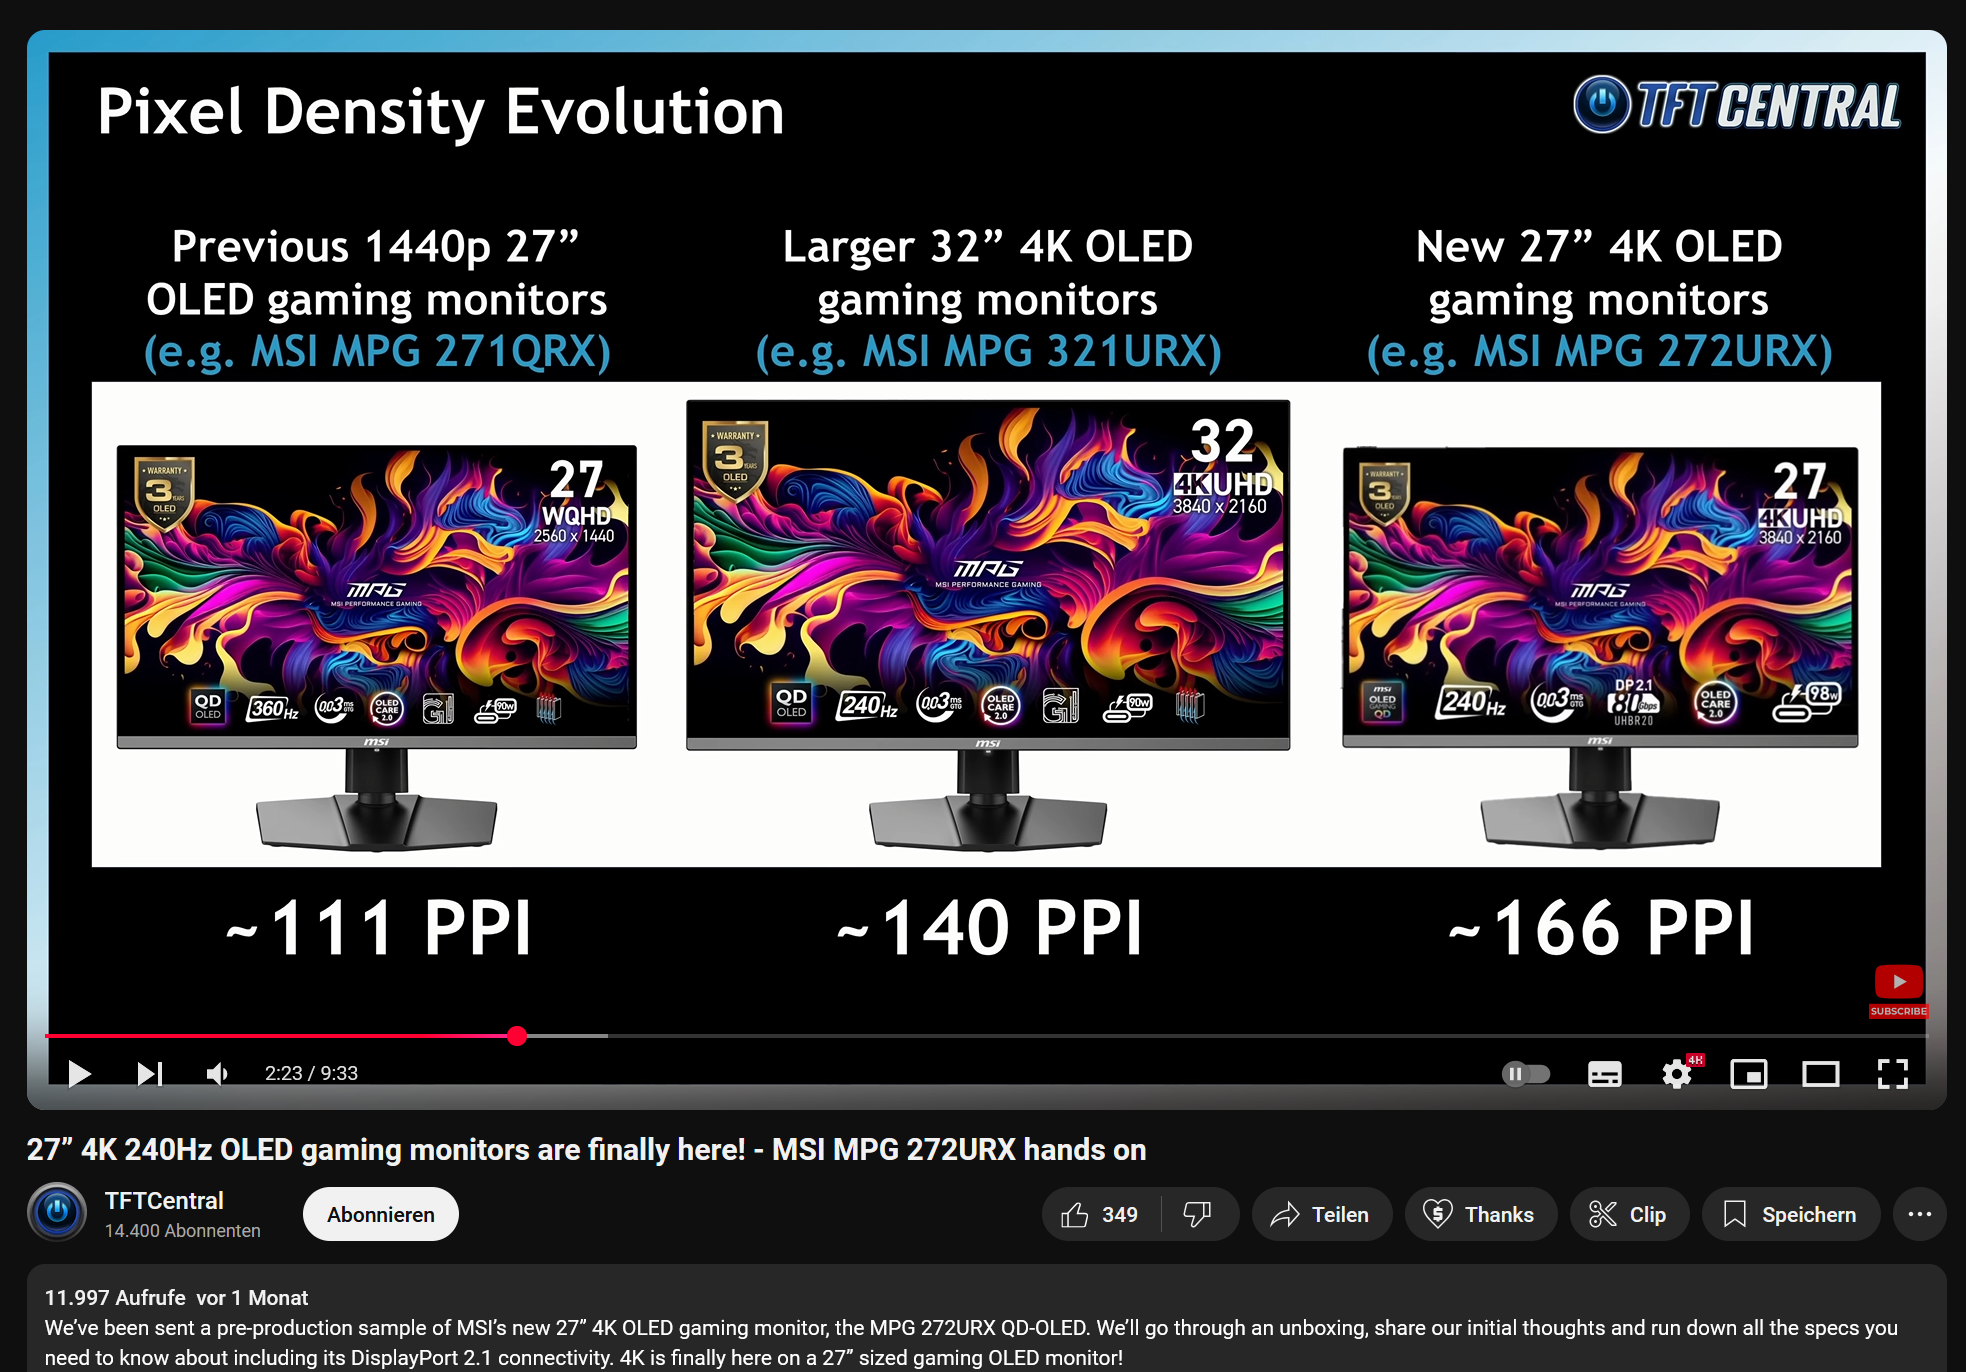Viewport: 1966px width, 1372px height.
Task: Dislike the video with thumbs down
Action: (1197, 1214)
